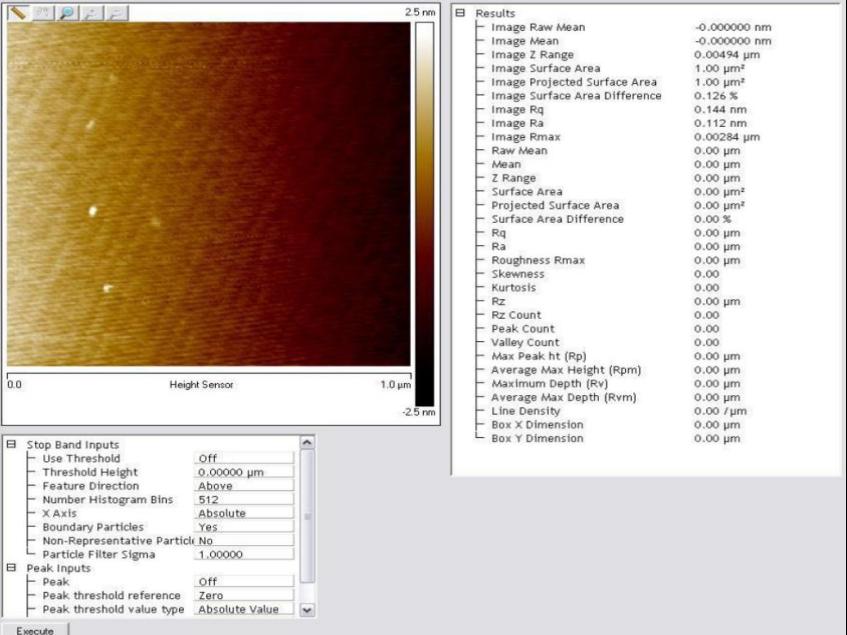
Task: Open Peak threshold value type dropdown
Action: click(244, 609)
